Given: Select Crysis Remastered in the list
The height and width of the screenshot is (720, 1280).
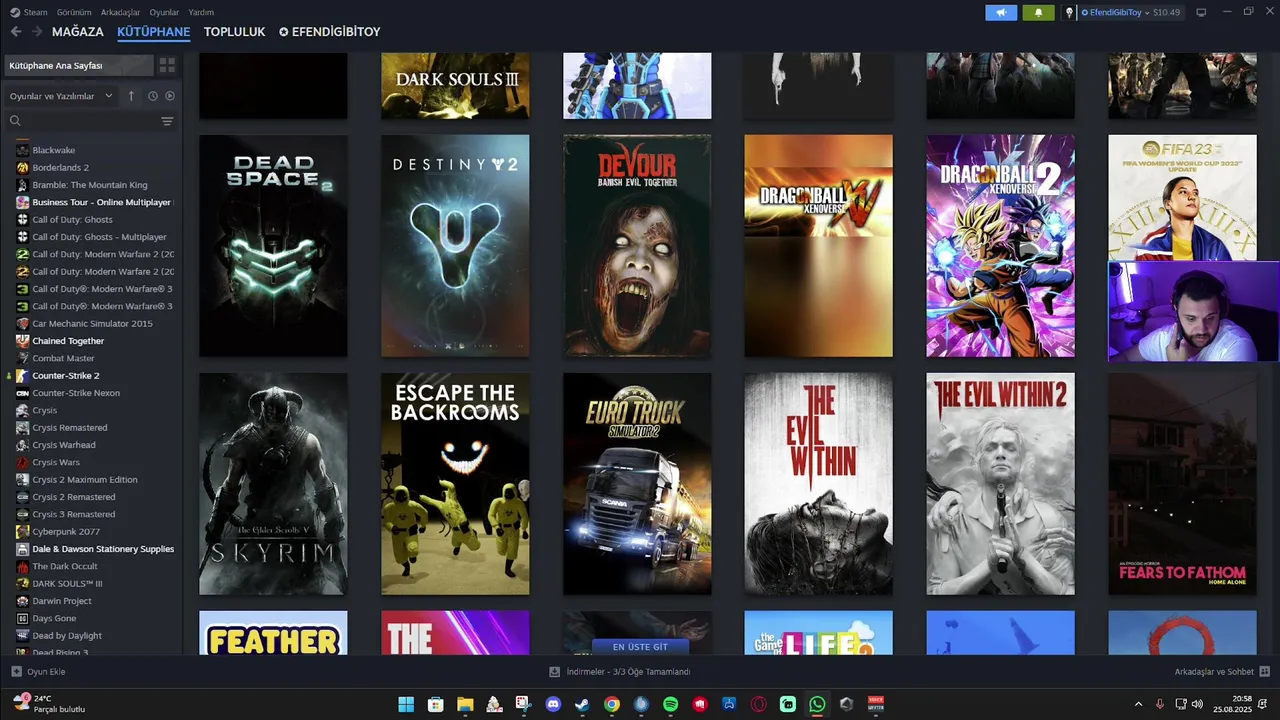Looking at the screenshot, I should point(70,427).
